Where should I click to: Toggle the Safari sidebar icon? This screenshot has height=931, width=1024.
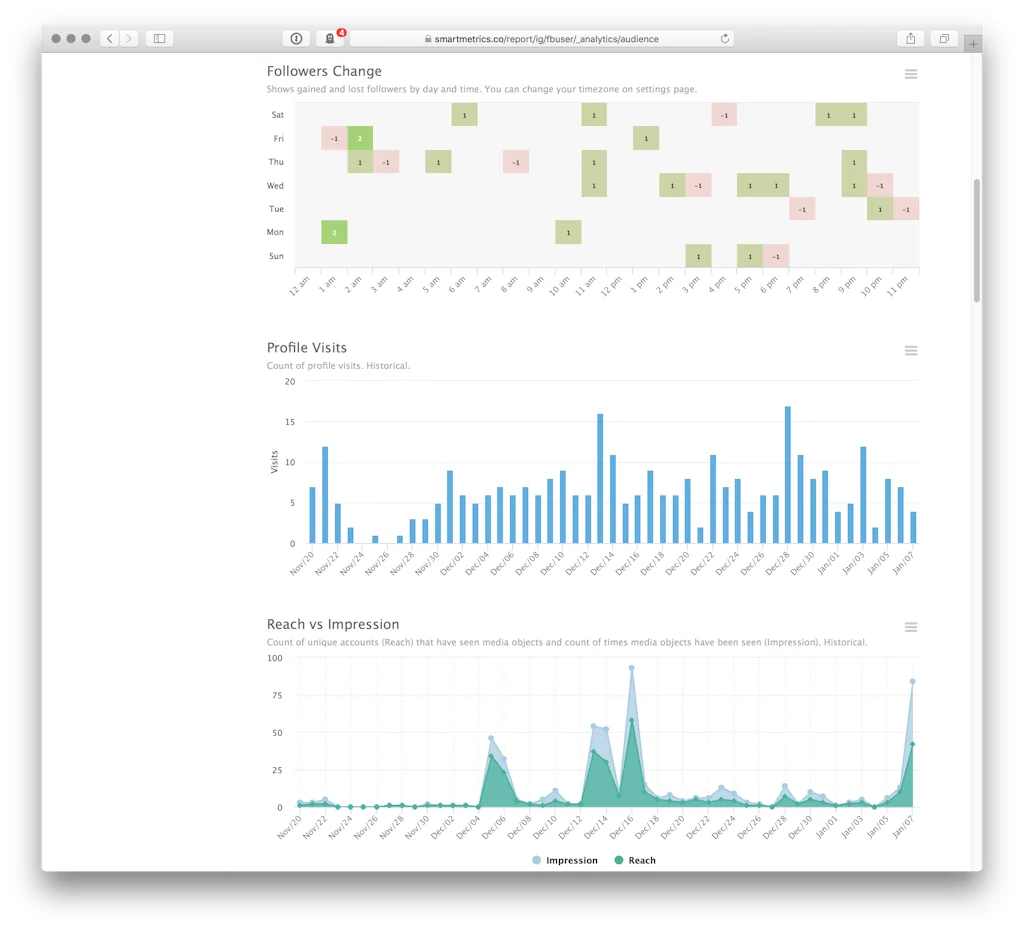[x=159, y=37]
